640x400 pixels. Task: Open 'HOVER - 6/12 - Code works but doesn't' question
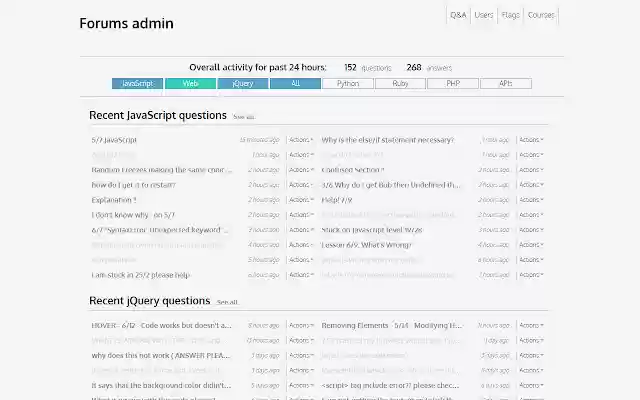(x=161, y=326)
